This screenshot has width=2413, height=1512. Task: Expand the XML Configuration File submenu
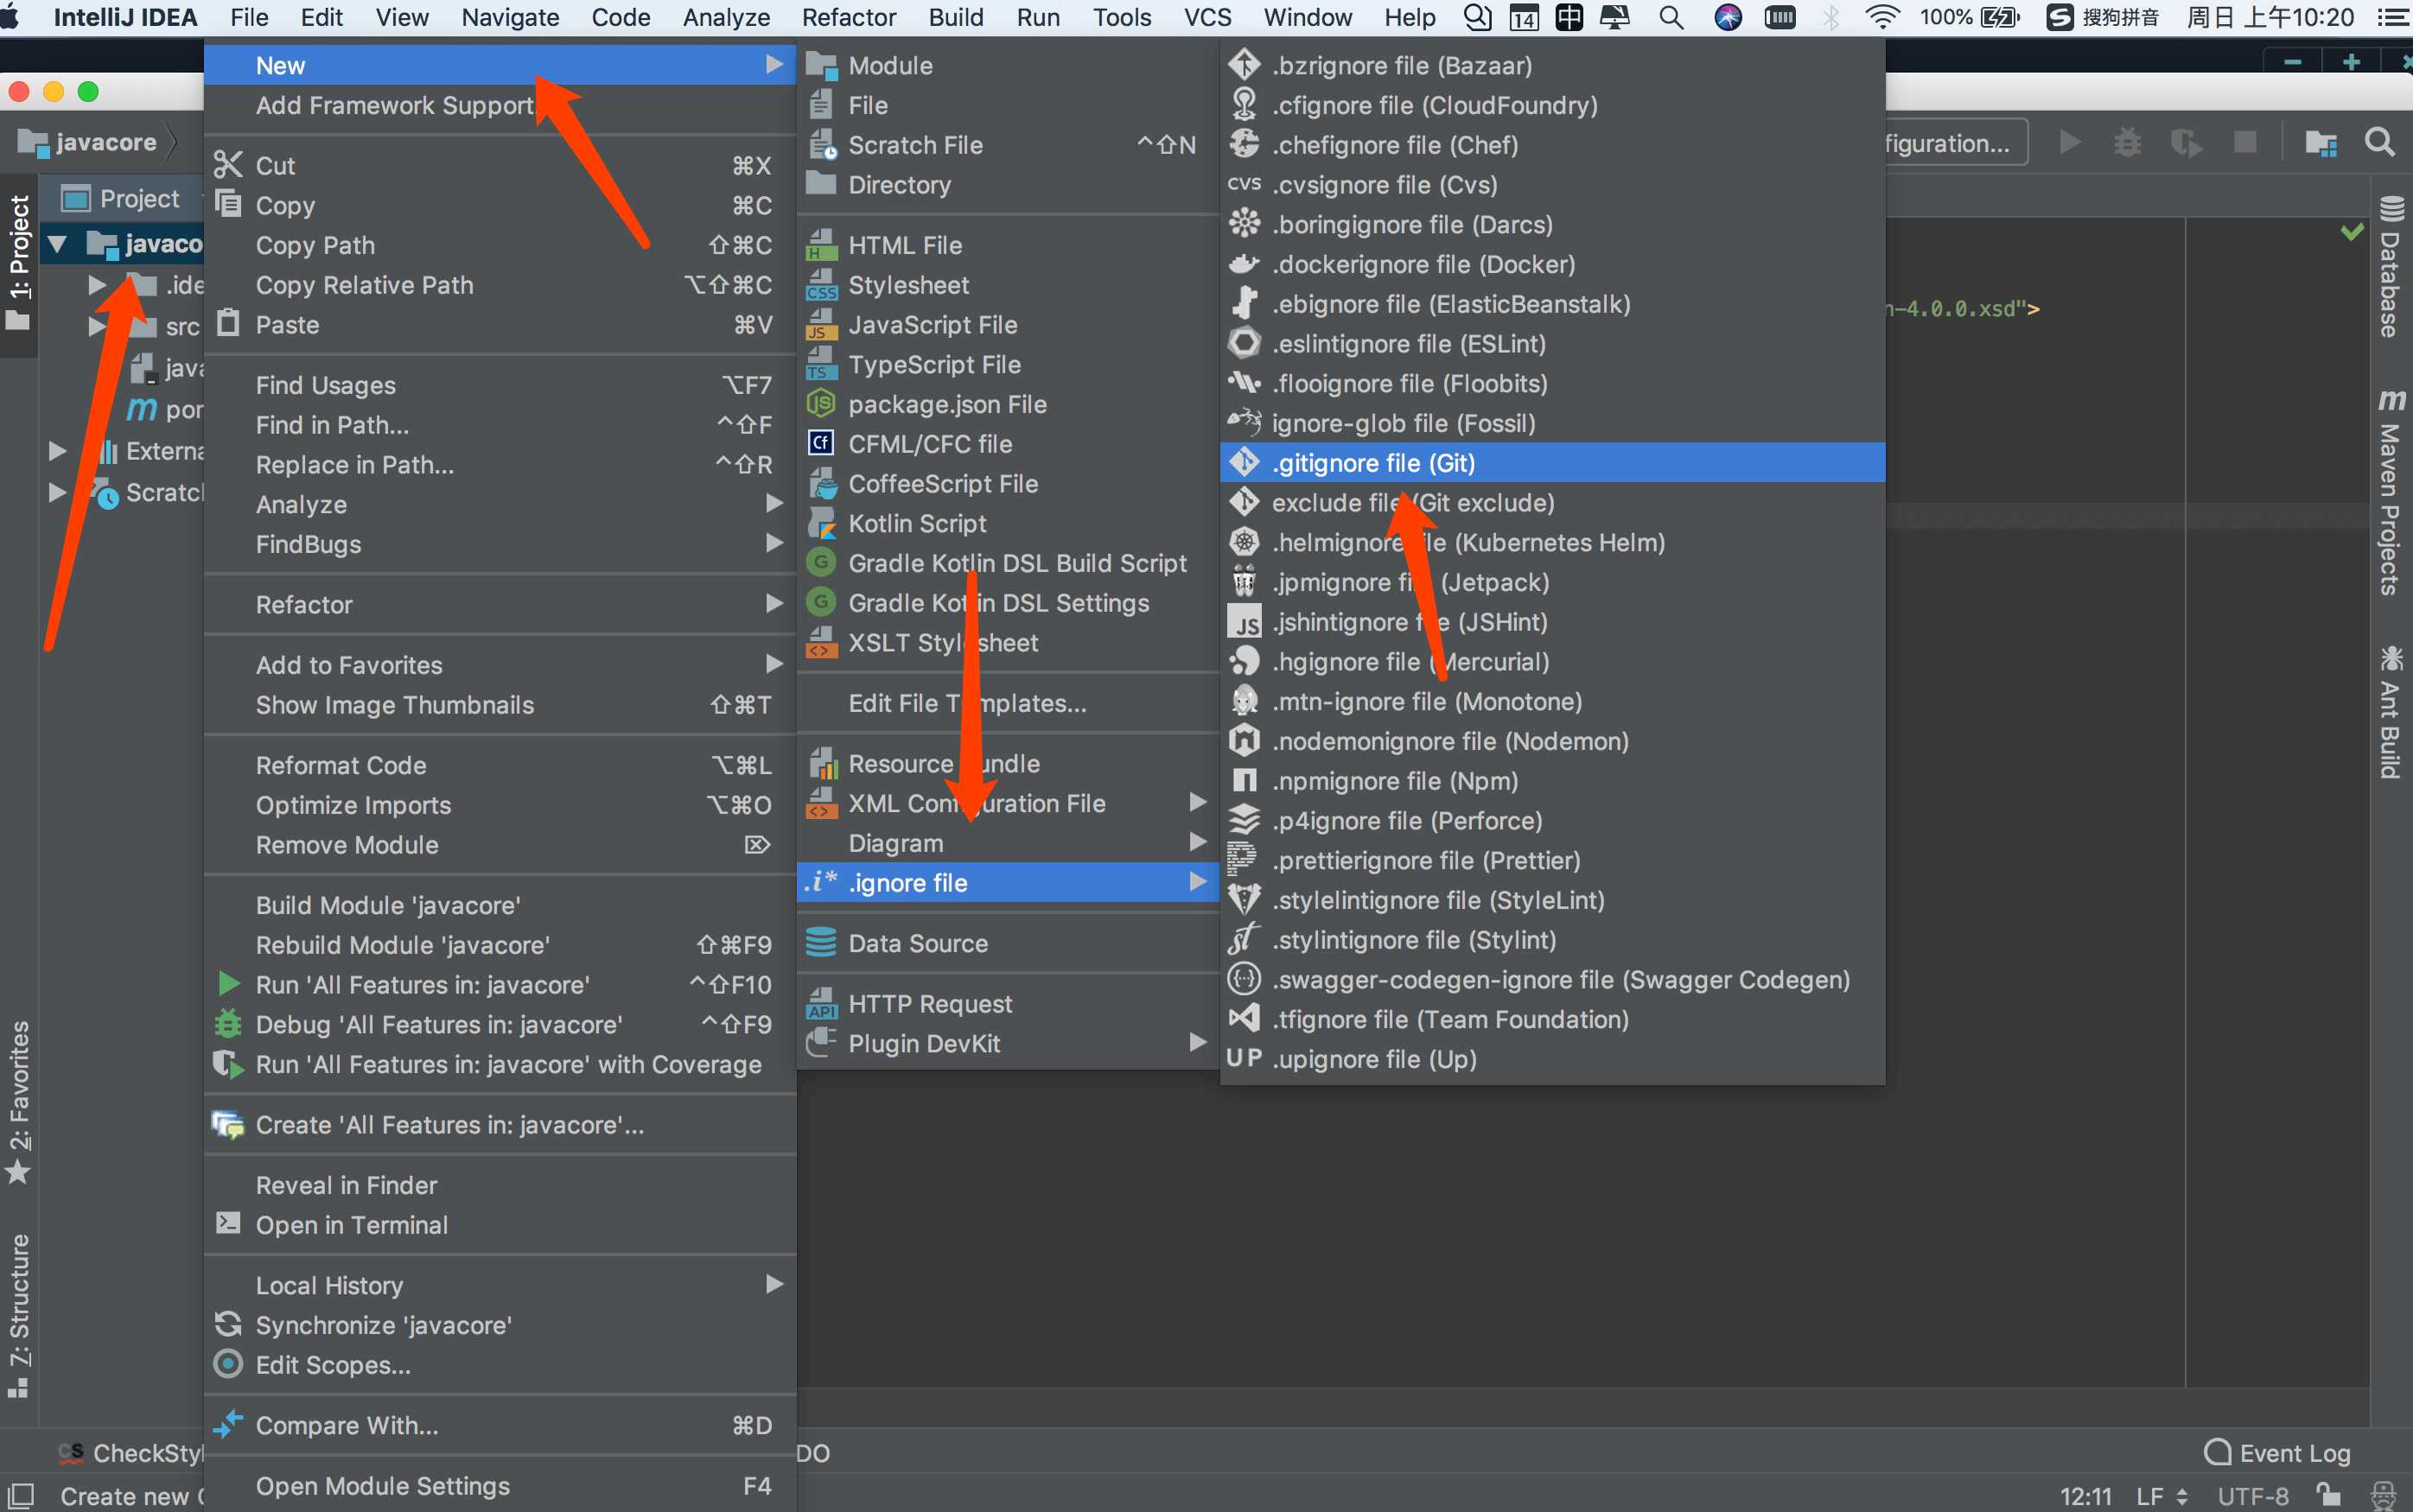click(1008, 803)
